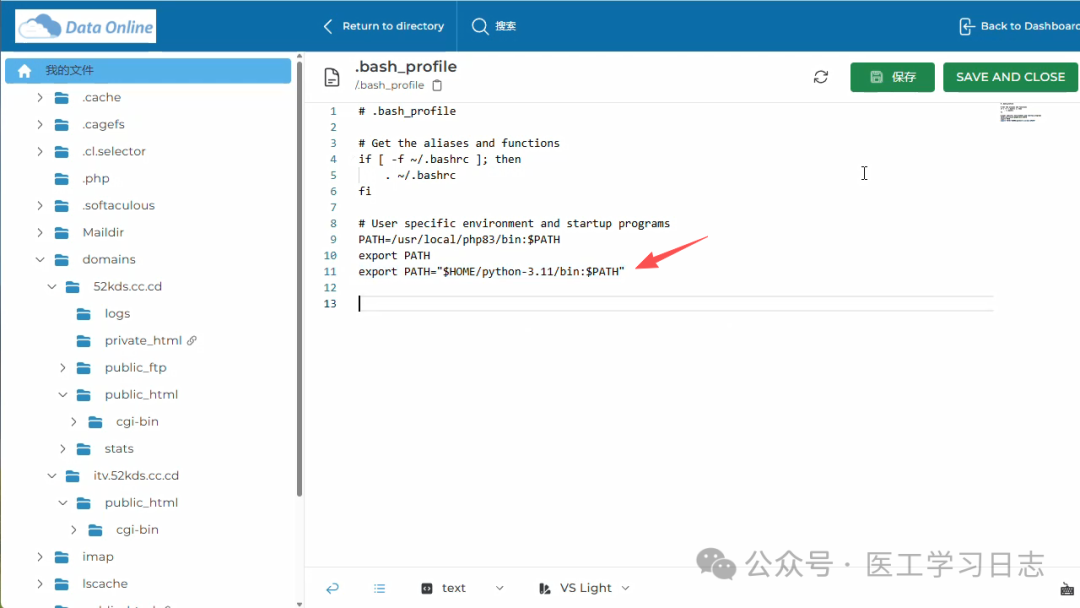Click the list icon in bottom bar

pyautogui.click(x=380, y=588)
